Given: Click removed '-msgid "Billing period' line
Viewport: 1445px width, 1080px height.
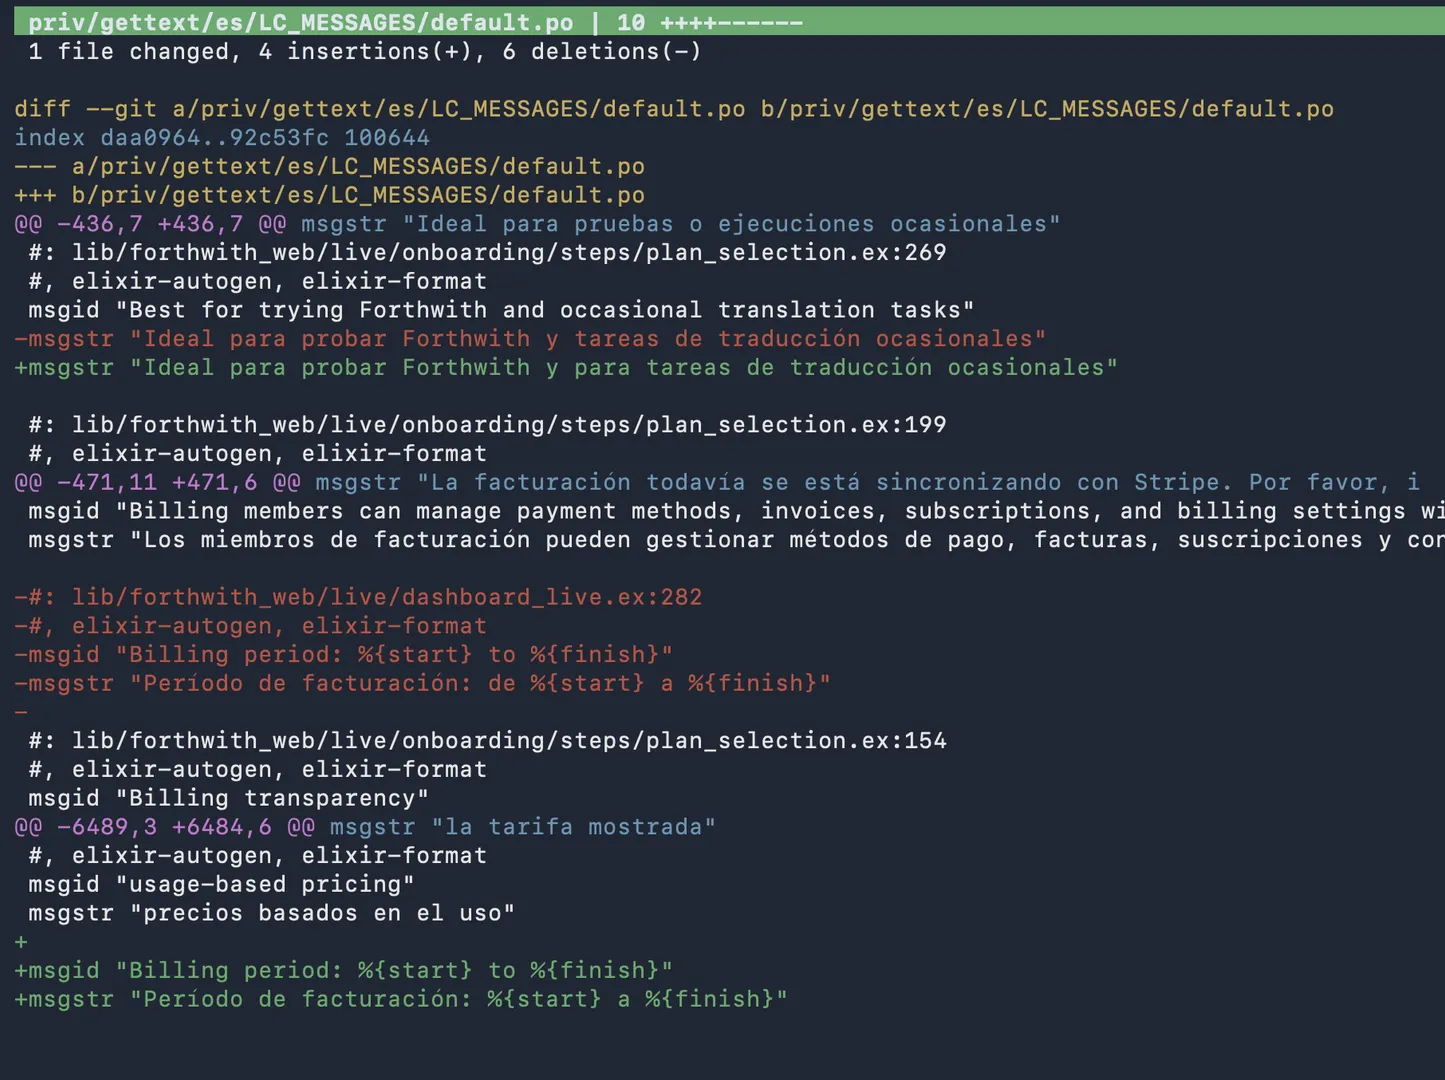Looking at the screenshot, I should tap(343, 654).
